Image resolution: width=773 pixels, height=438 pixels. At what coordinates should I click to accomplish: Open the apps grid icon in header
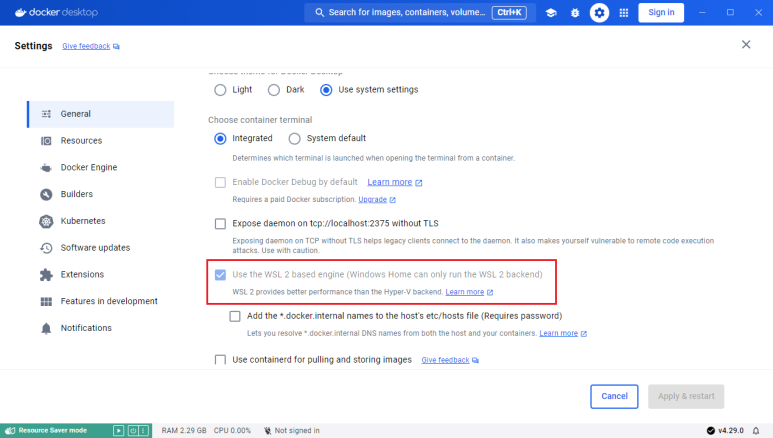624,13
